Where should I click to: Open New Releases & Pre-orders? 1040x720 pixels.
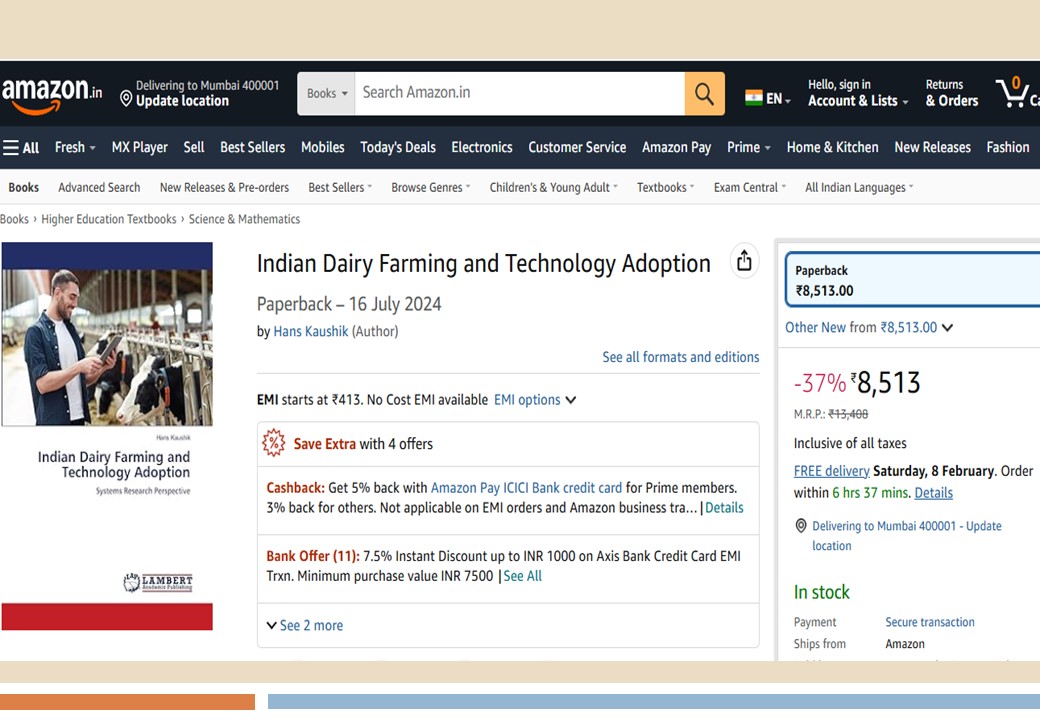[224, 188]
